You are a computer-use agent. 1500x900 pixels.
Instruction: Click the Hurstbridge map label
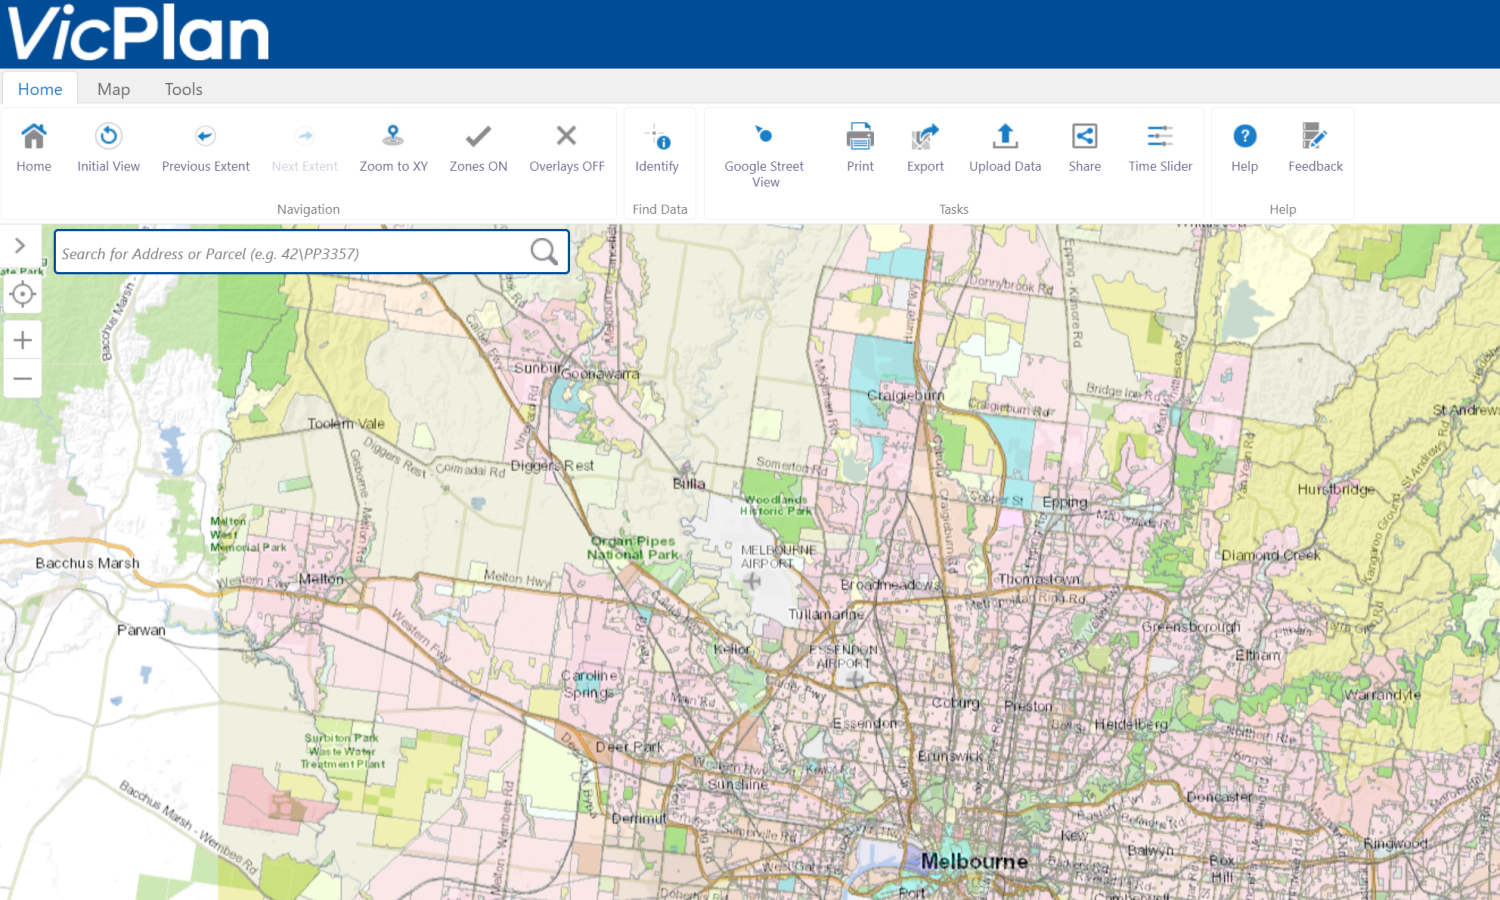click(1336, 490)
